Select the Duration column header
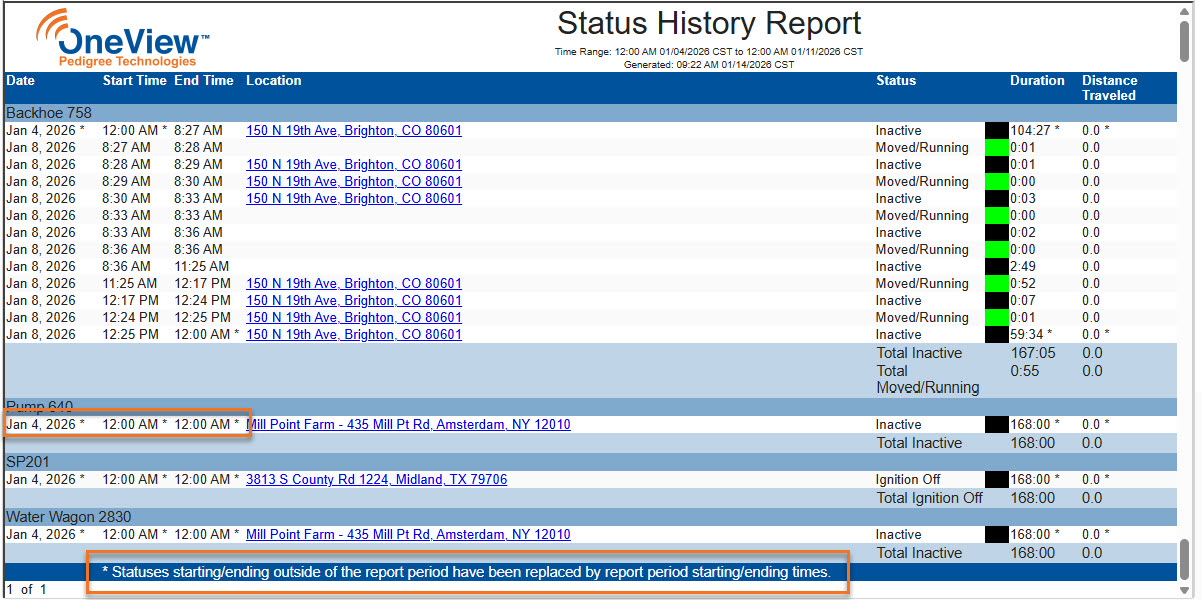The width and height of the screenshot is (1202, 600). tap(1037, 81)
